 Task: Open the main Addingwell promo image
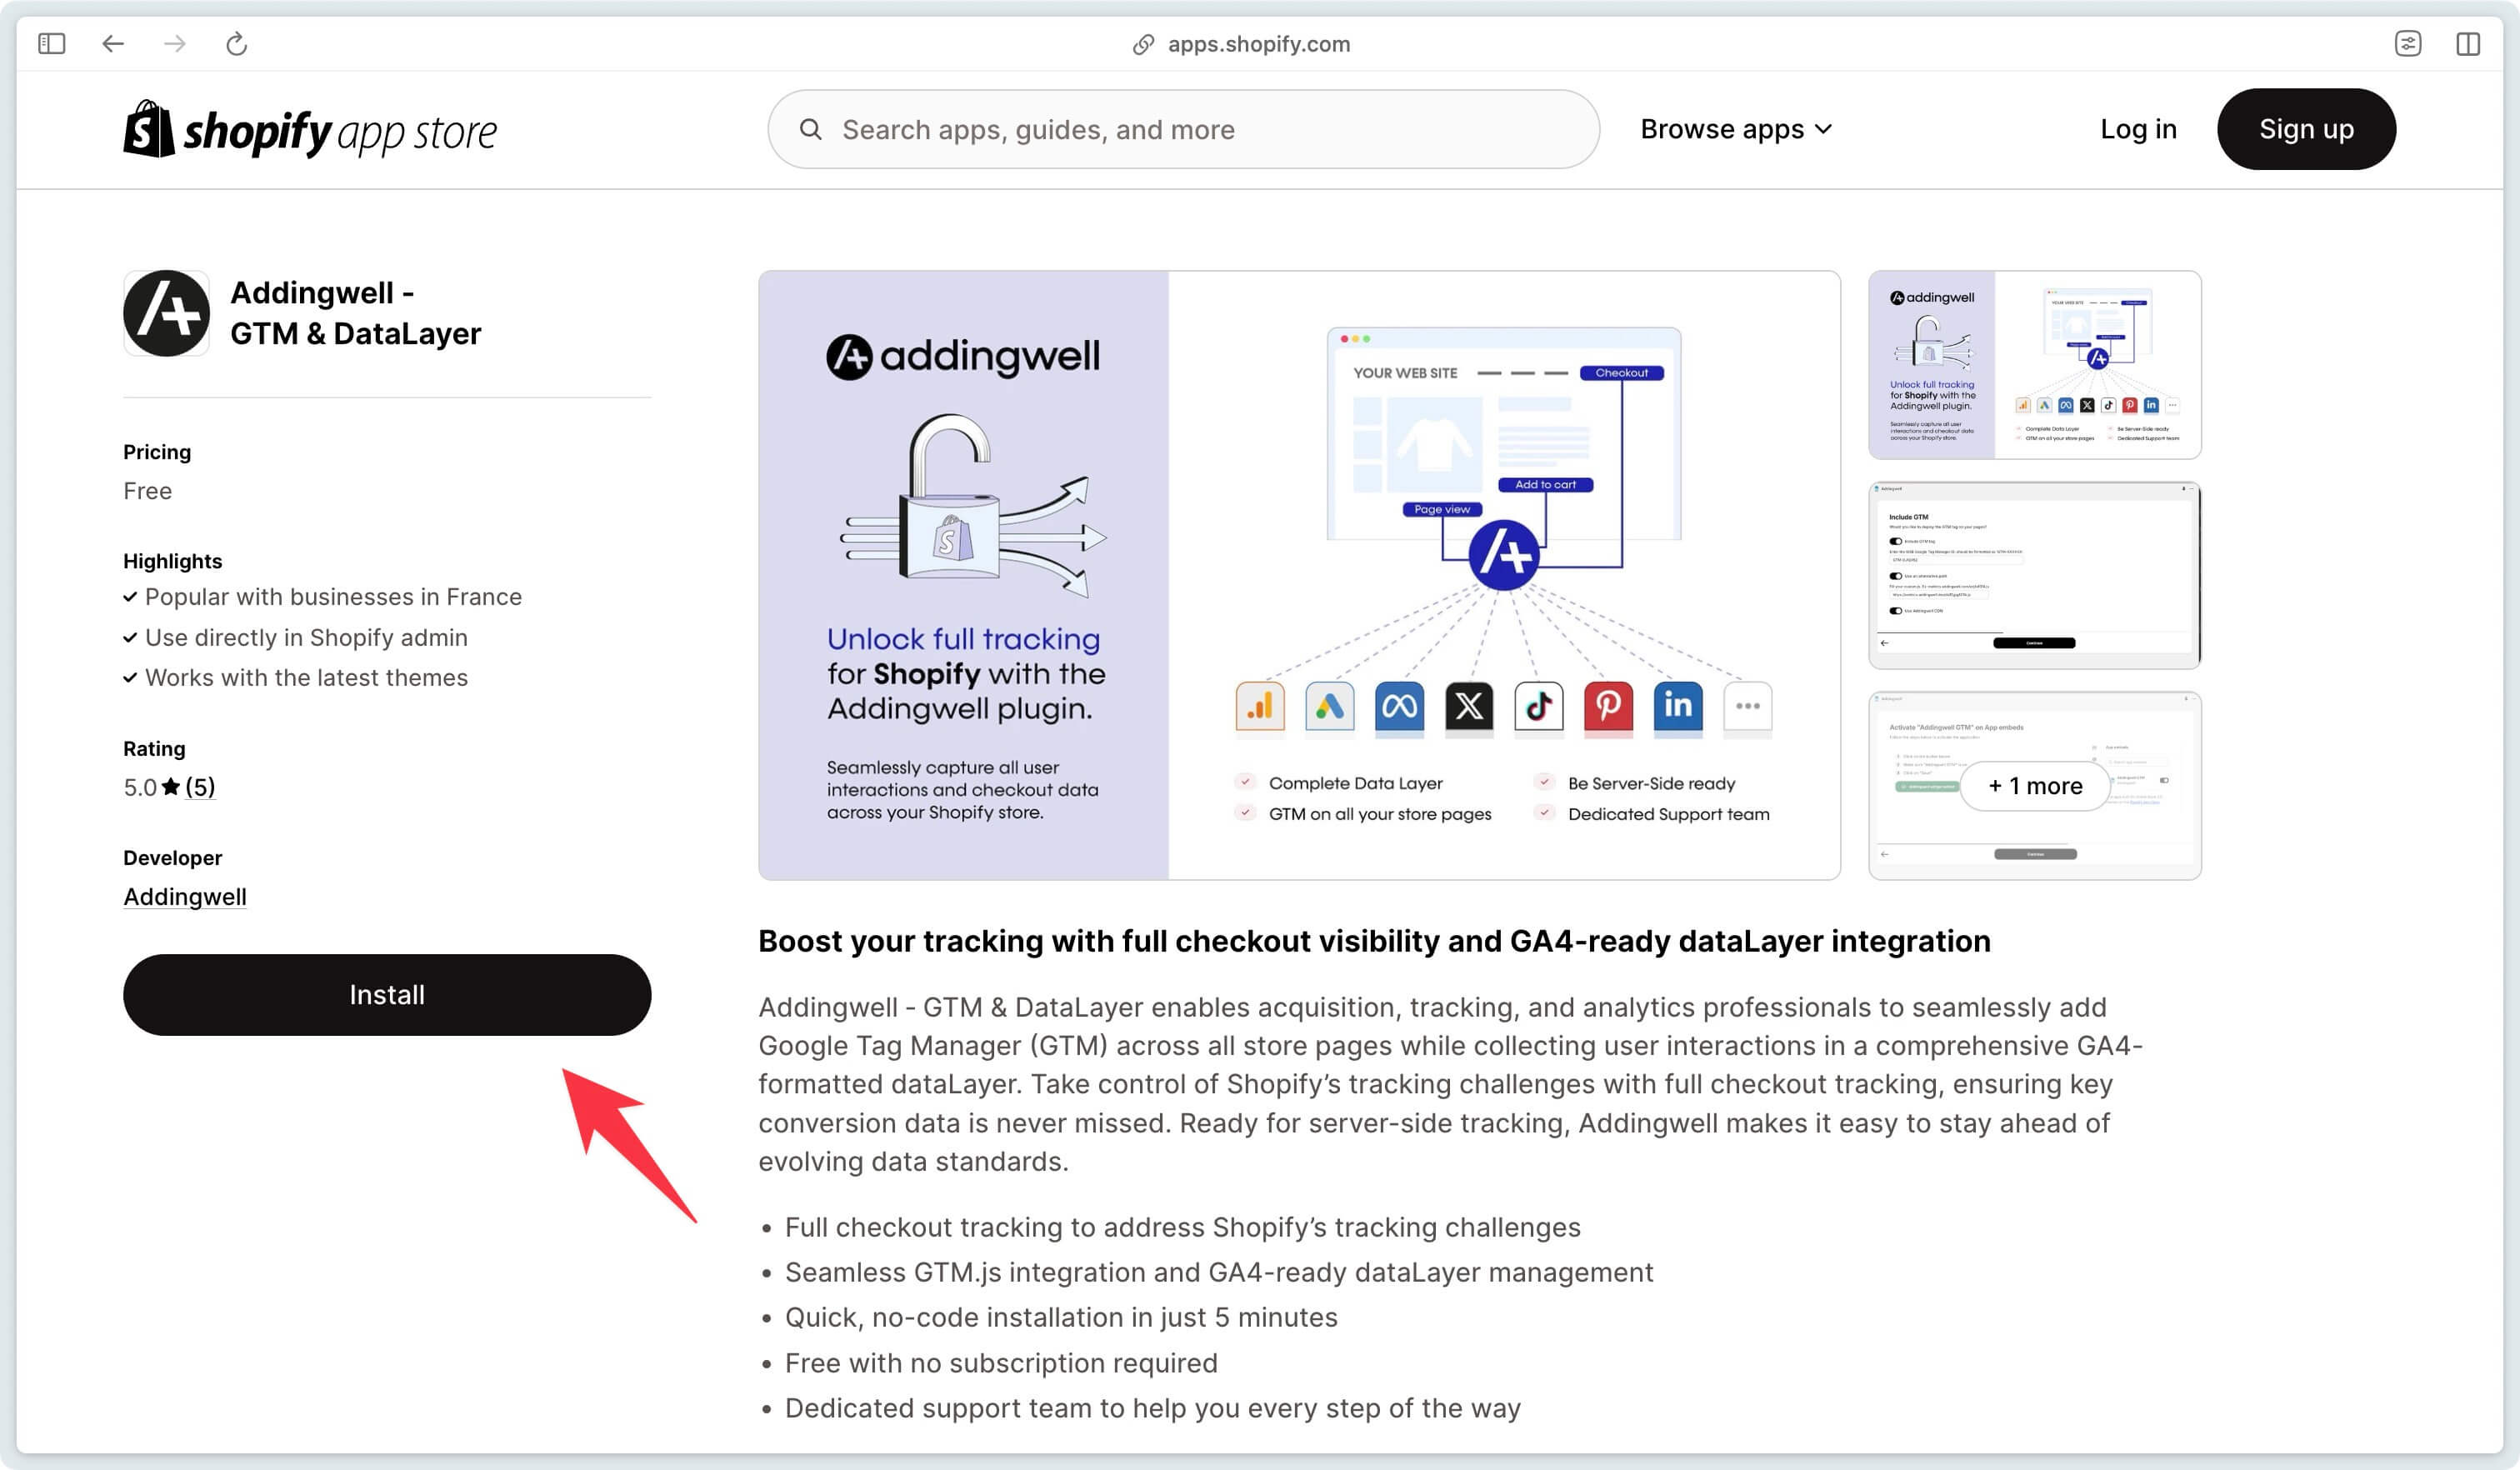pyautogui.click(x=1299, y=575)
